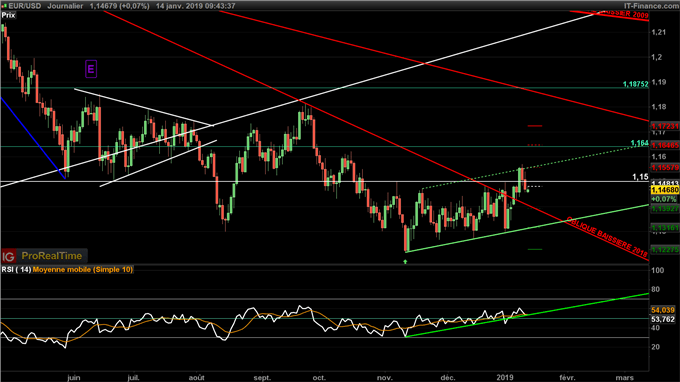Click the IG logo badge
The image size is (680, 382).
click(x=8, y=256)
